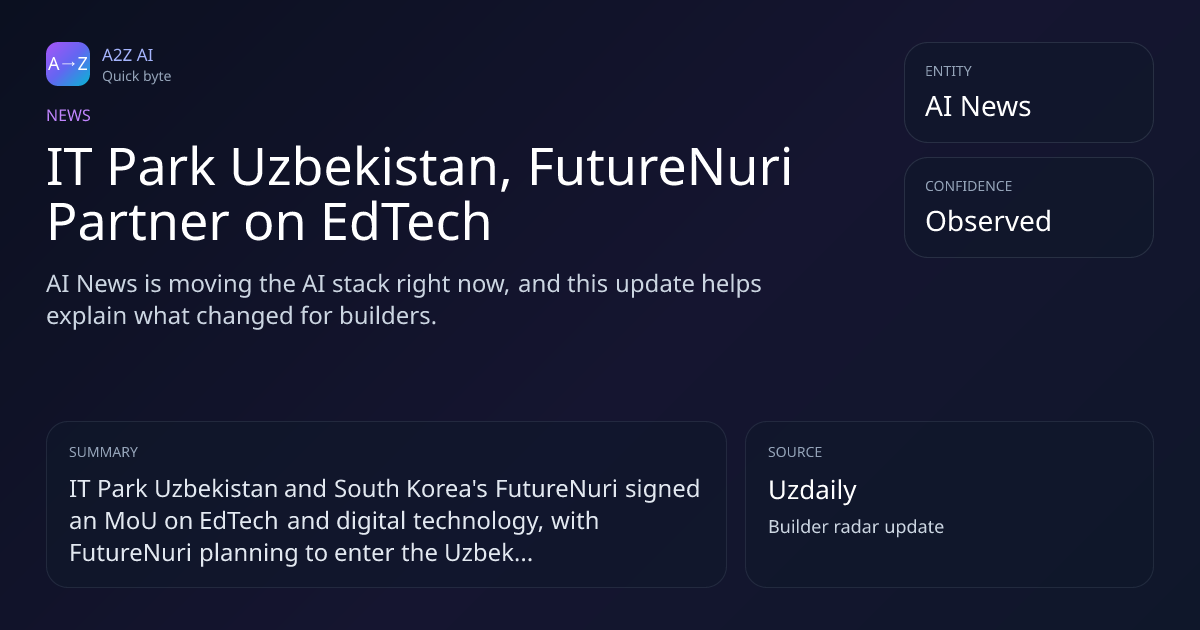Viewport: 1200px width, 630px height.
Task: Open the Confidence card showing Observed
Action: [1028, 207]
